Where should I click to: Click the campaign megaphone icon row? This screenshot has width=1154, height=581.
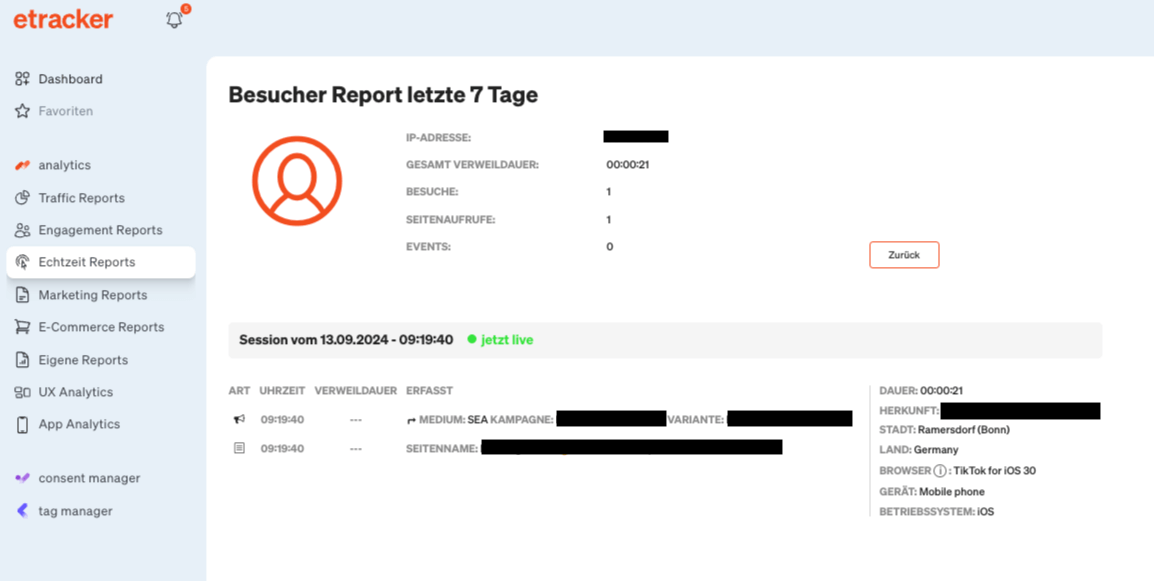point(239,420)
